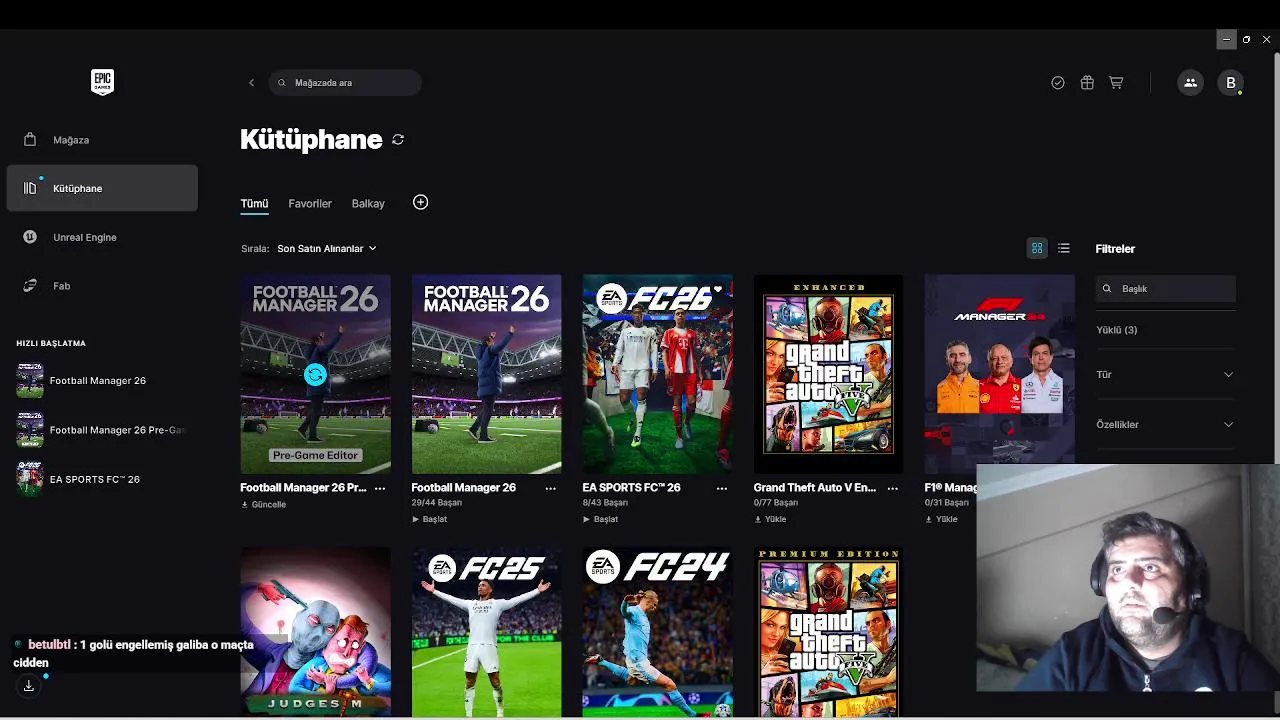Viewport: 1280px width, 720px height.
Task: Open more options for Football Manager 26 Pre-Game Editor
Action: pos(379,488)
